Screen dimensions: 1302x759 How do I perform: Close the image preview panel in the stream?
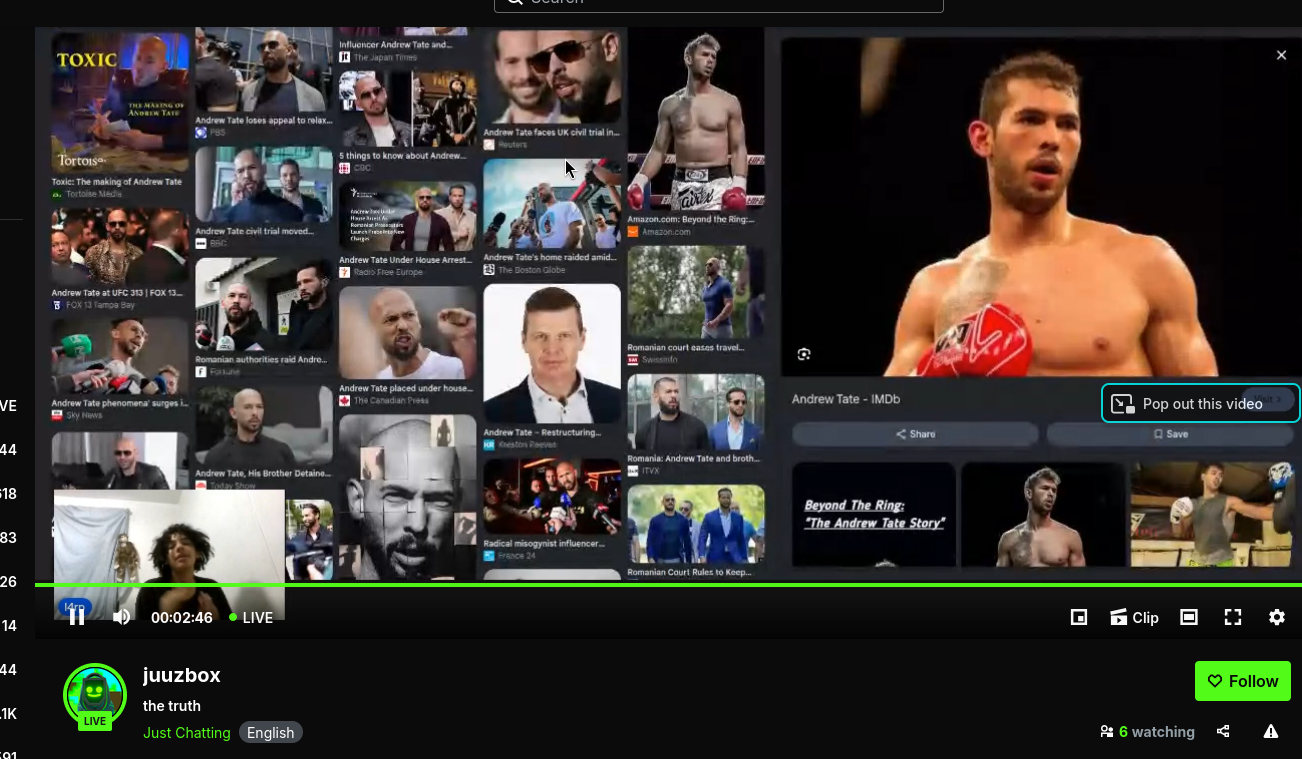1281,55
